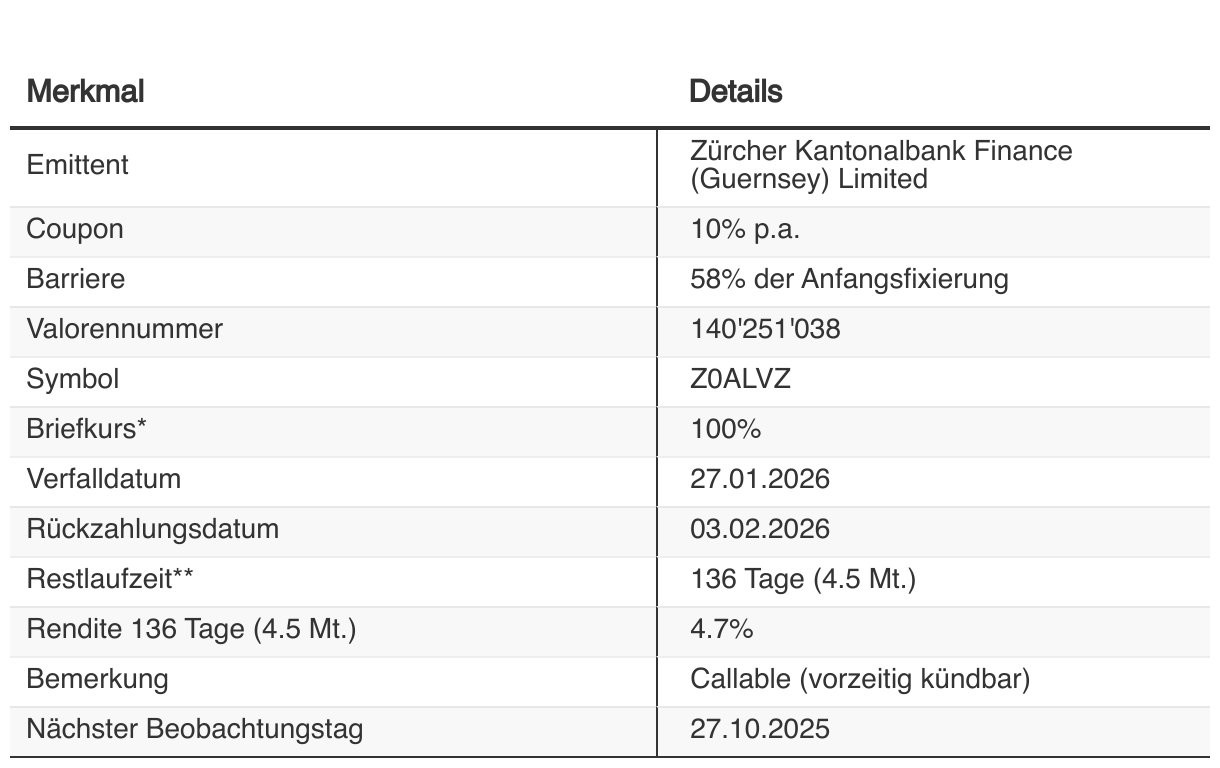Click the 10% p.a. coupon value

(x=745, y=229)
